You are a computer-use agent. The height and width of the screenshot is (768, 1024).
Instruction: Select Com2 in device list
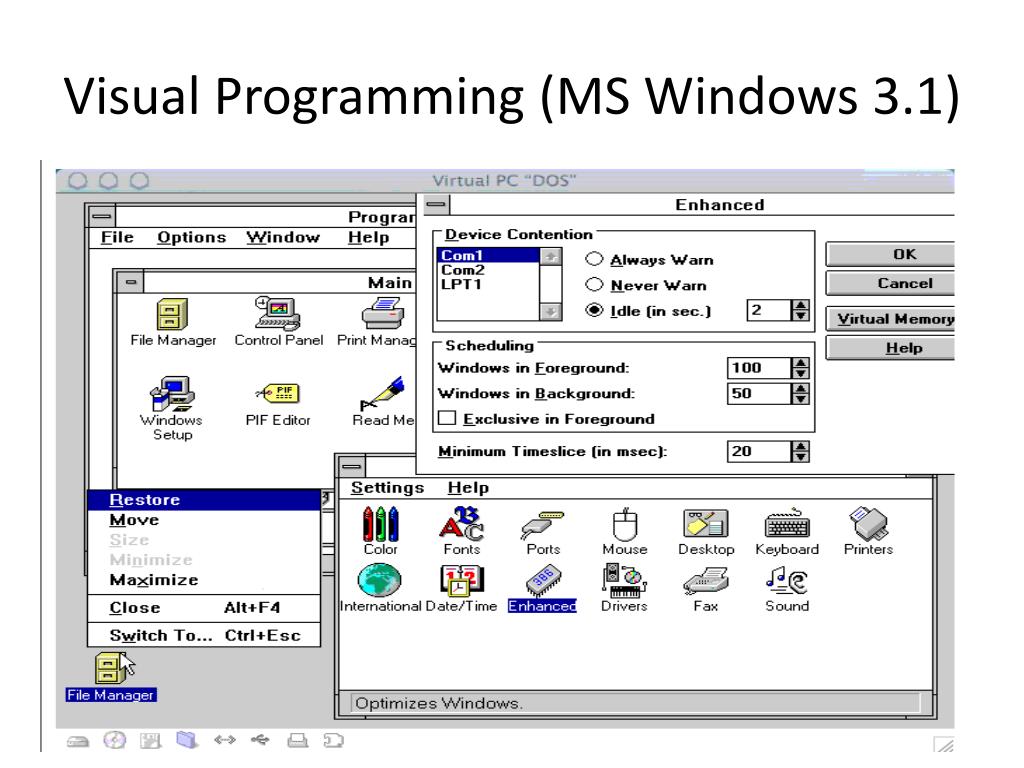(488, 270)
